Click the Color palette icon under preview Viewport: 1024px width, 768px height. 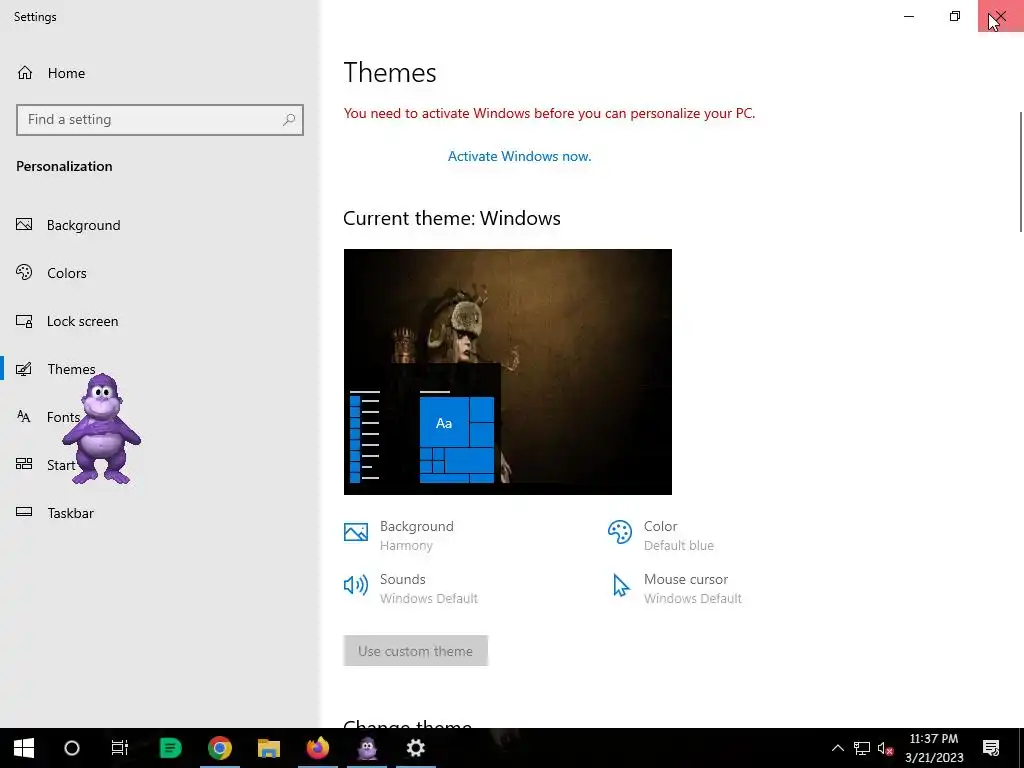[x=620, y=532]
